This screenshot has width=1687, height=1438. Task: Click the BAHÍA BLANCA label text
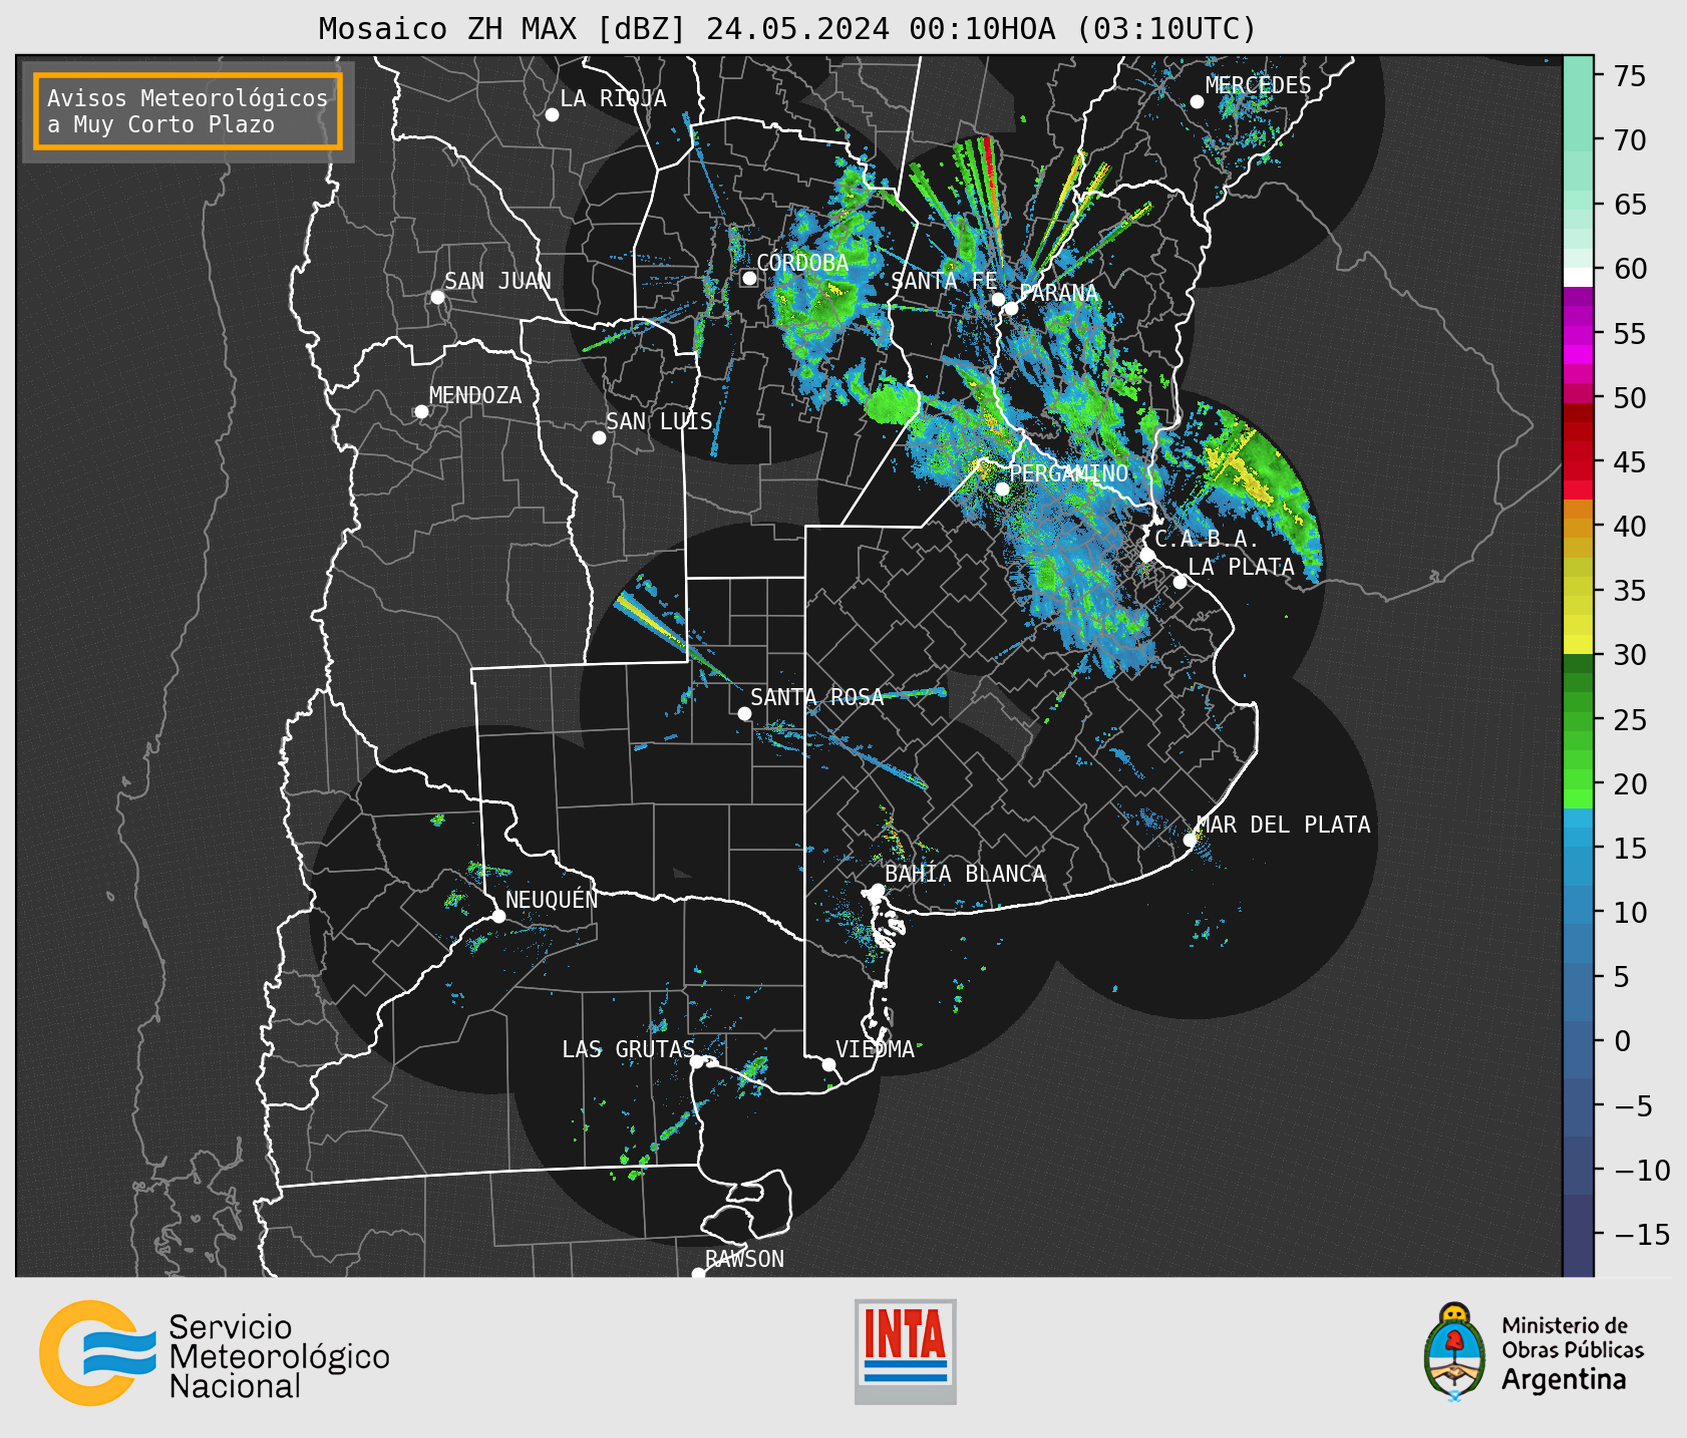point(965,874)
